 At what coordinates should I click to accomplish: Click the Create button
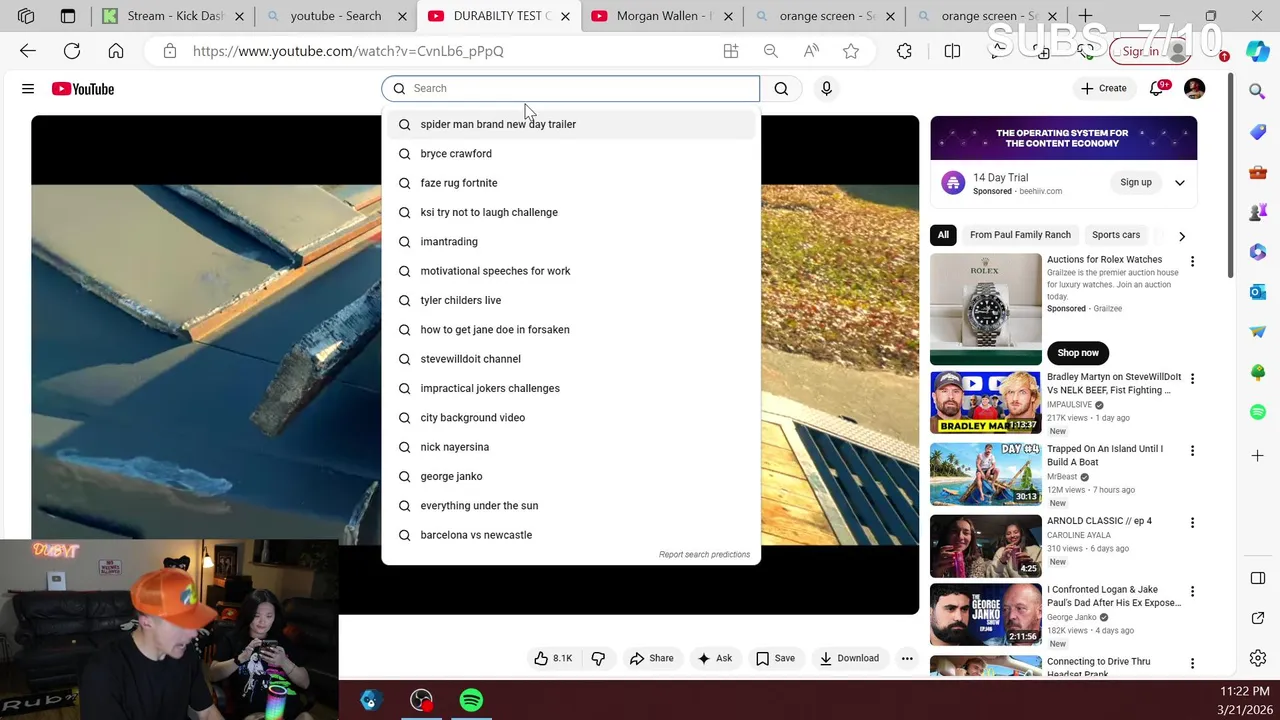pyautogui.click(x=1103, y=88)
